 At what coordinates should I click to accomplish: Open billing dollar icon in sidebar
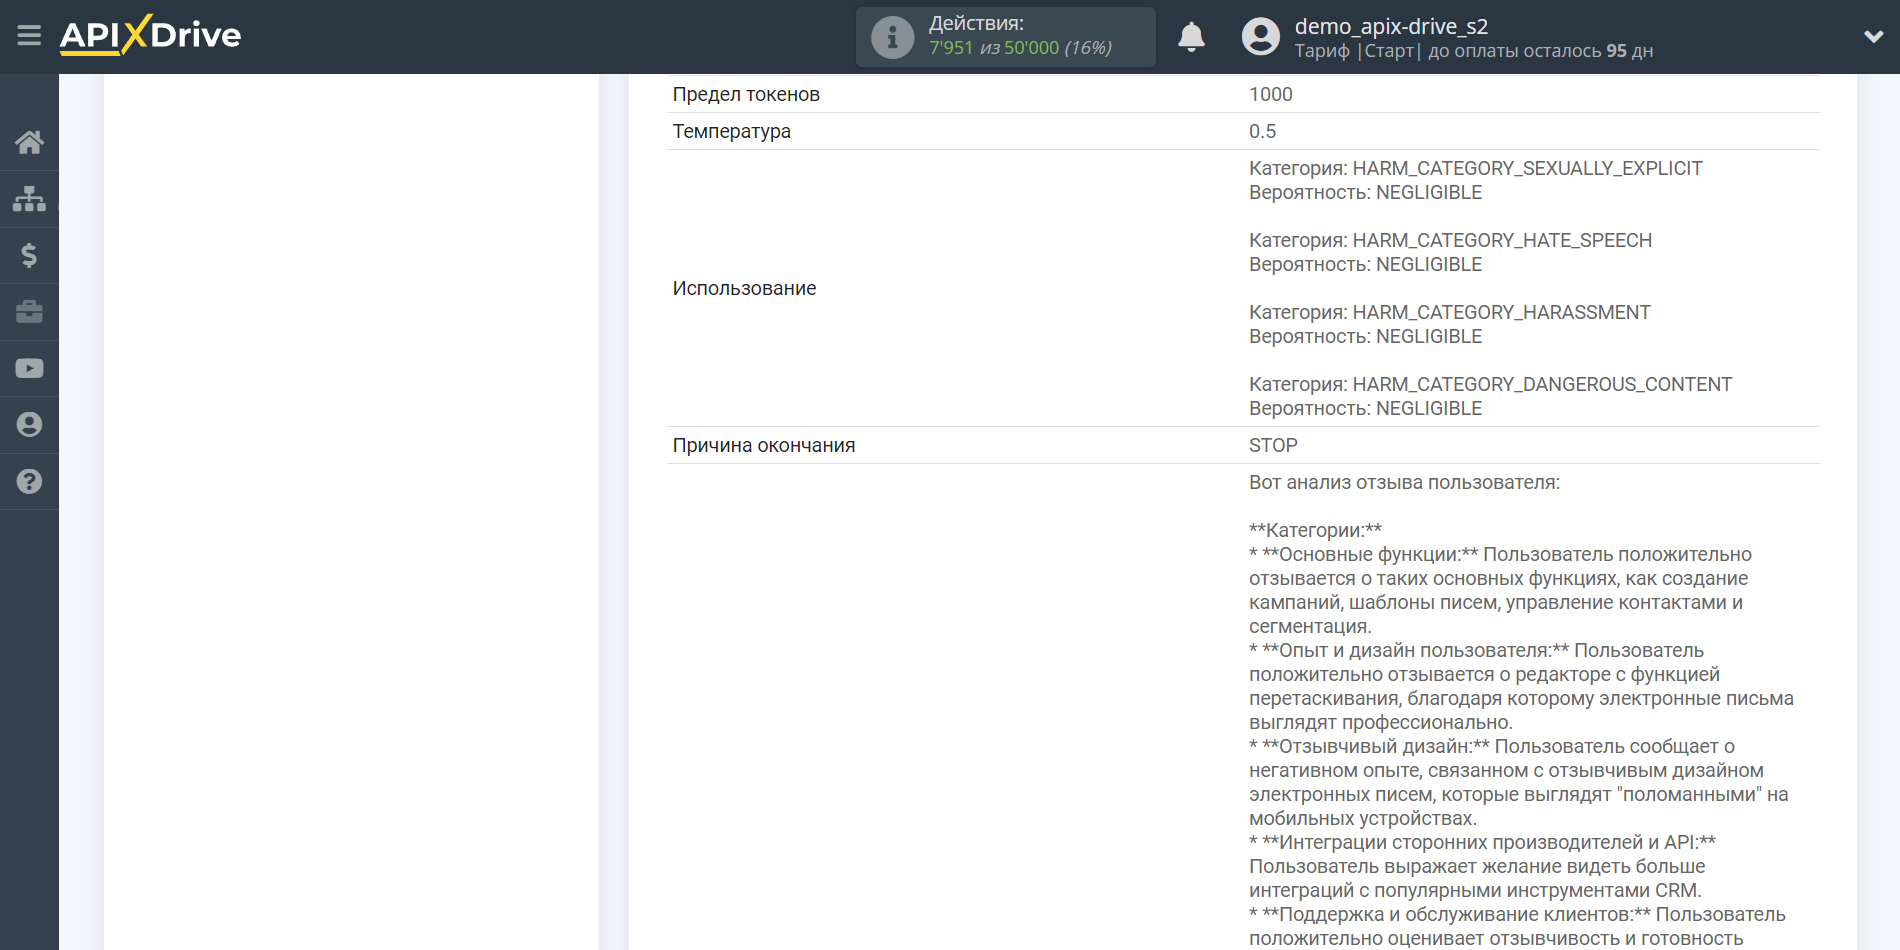click(29, 255)
